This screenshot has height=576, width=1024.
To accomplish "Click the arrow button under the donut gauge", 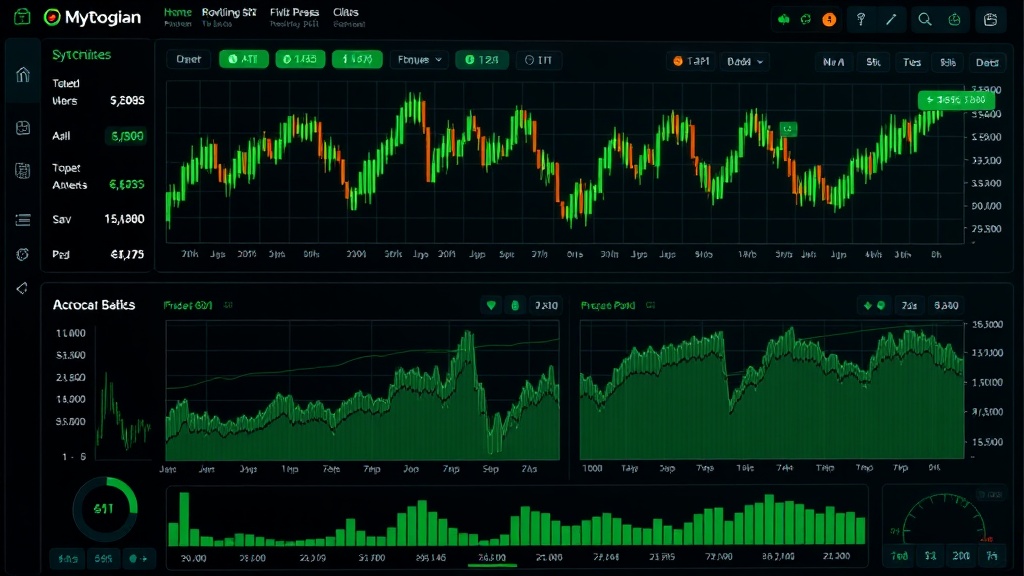I will (x=139, y=559).
